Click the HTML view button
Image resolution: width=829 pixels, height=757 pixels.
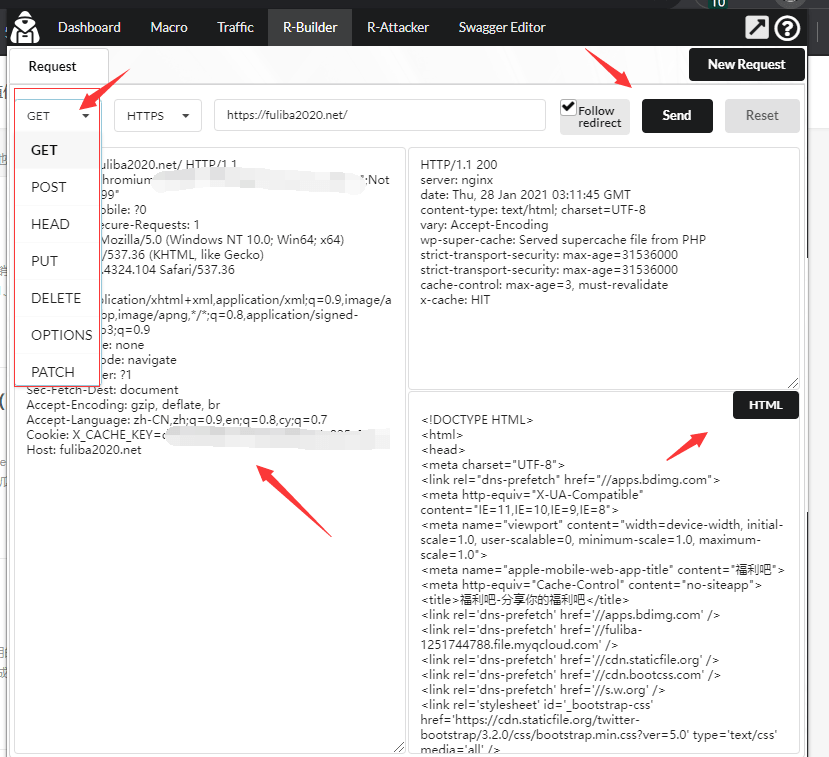pos(765,405)
